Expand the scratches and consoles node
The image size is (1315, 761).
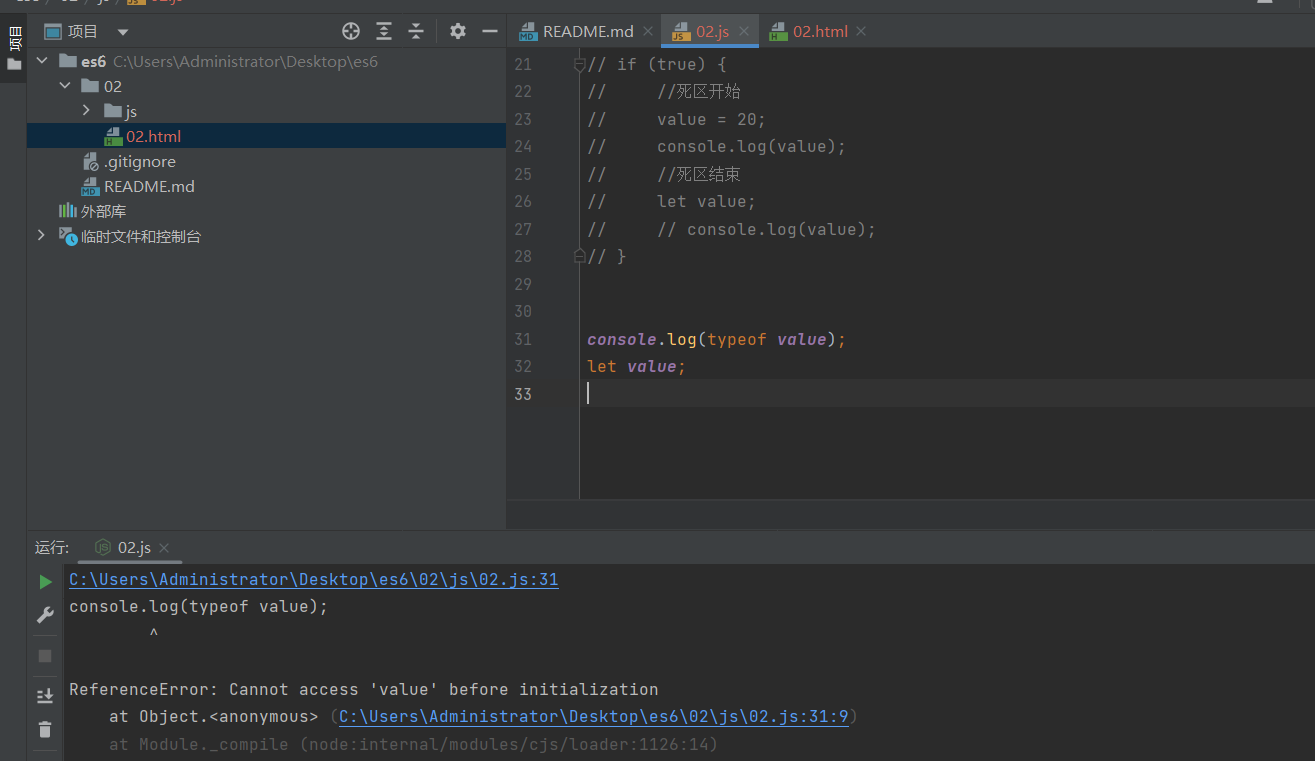click(41, 236)
